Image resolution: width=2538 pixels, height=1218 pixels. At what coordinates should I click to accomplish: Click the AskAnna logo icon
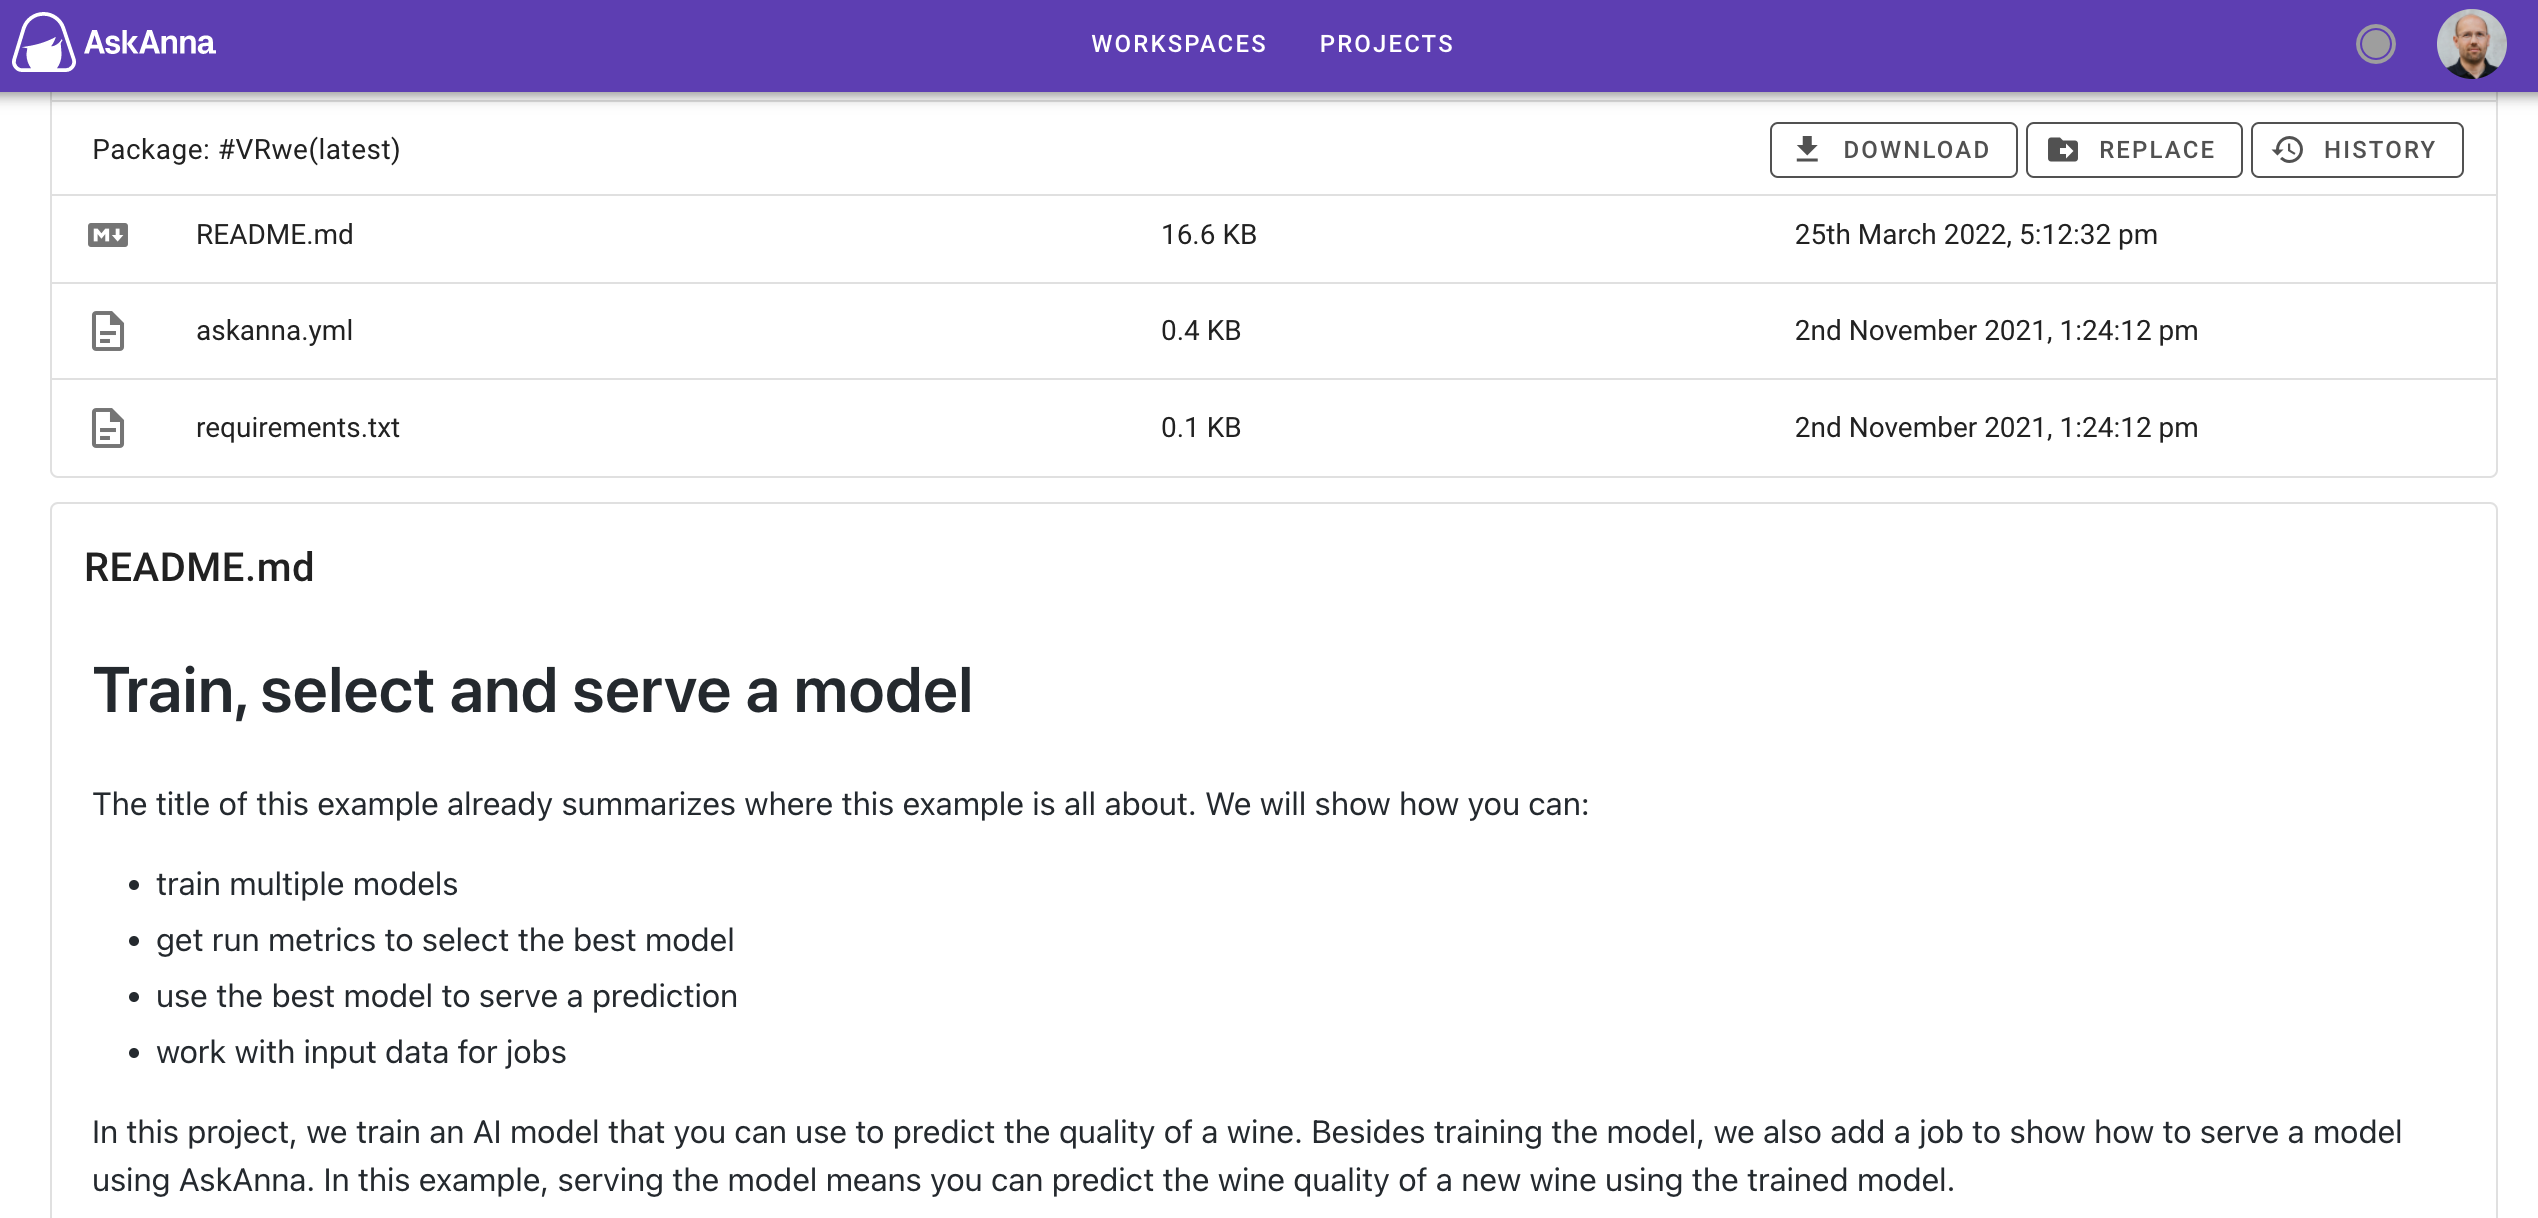(x=42, y=43)
